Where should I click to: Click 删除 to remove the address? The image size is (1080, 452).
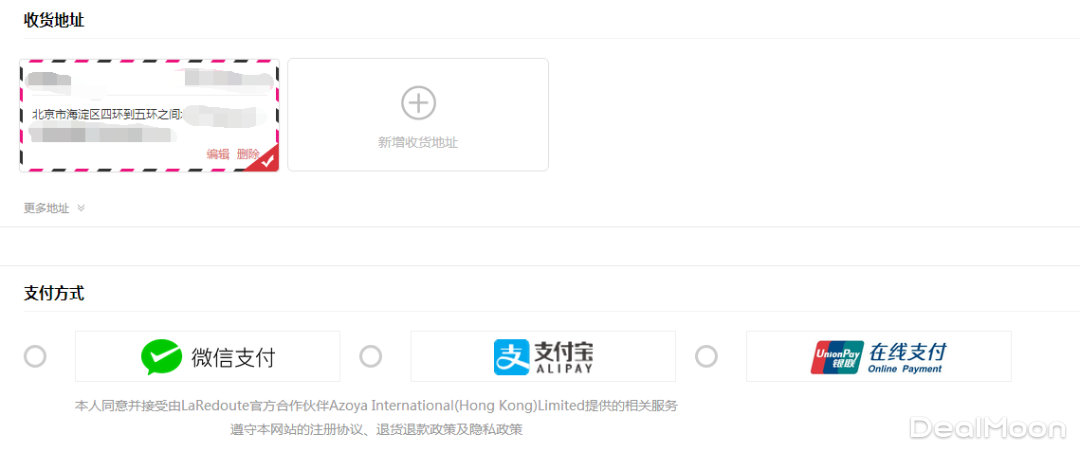(248, 154)
